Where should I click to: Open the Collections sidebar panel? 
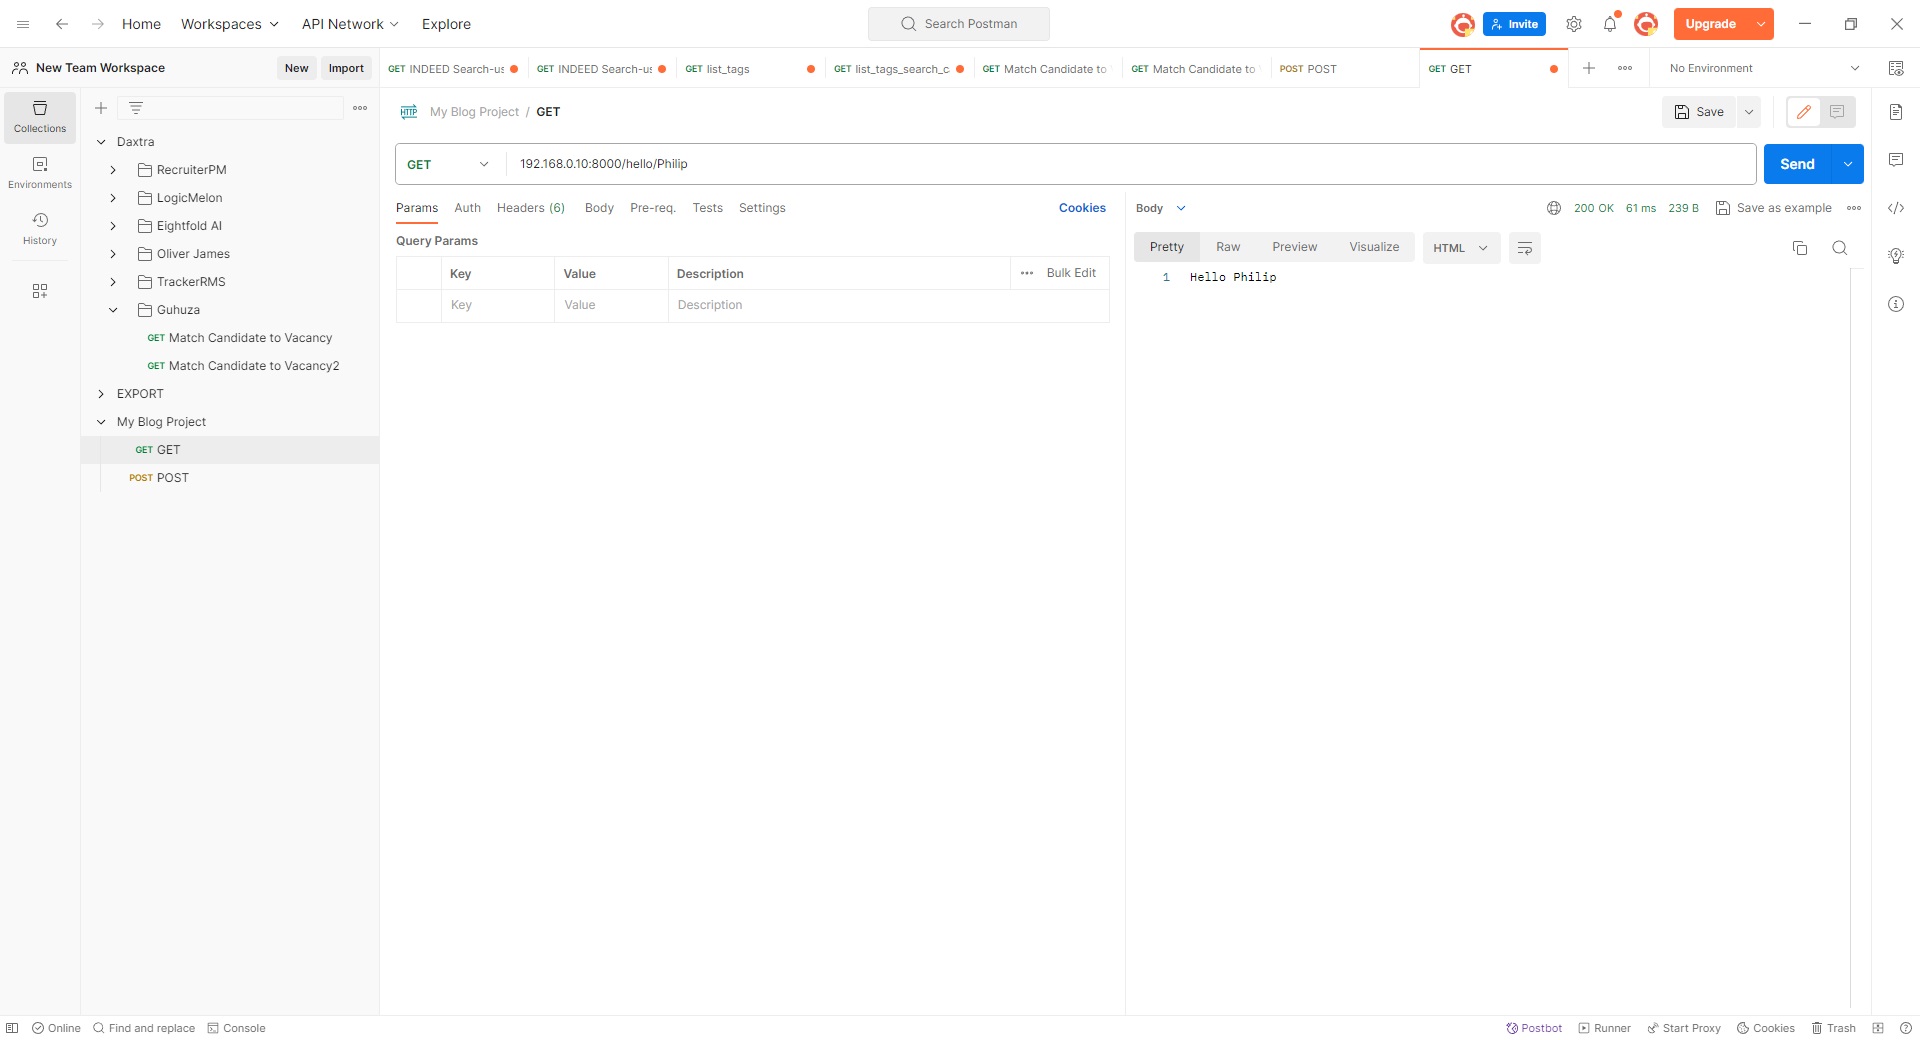pyautogui.click(x=40, y=117)
